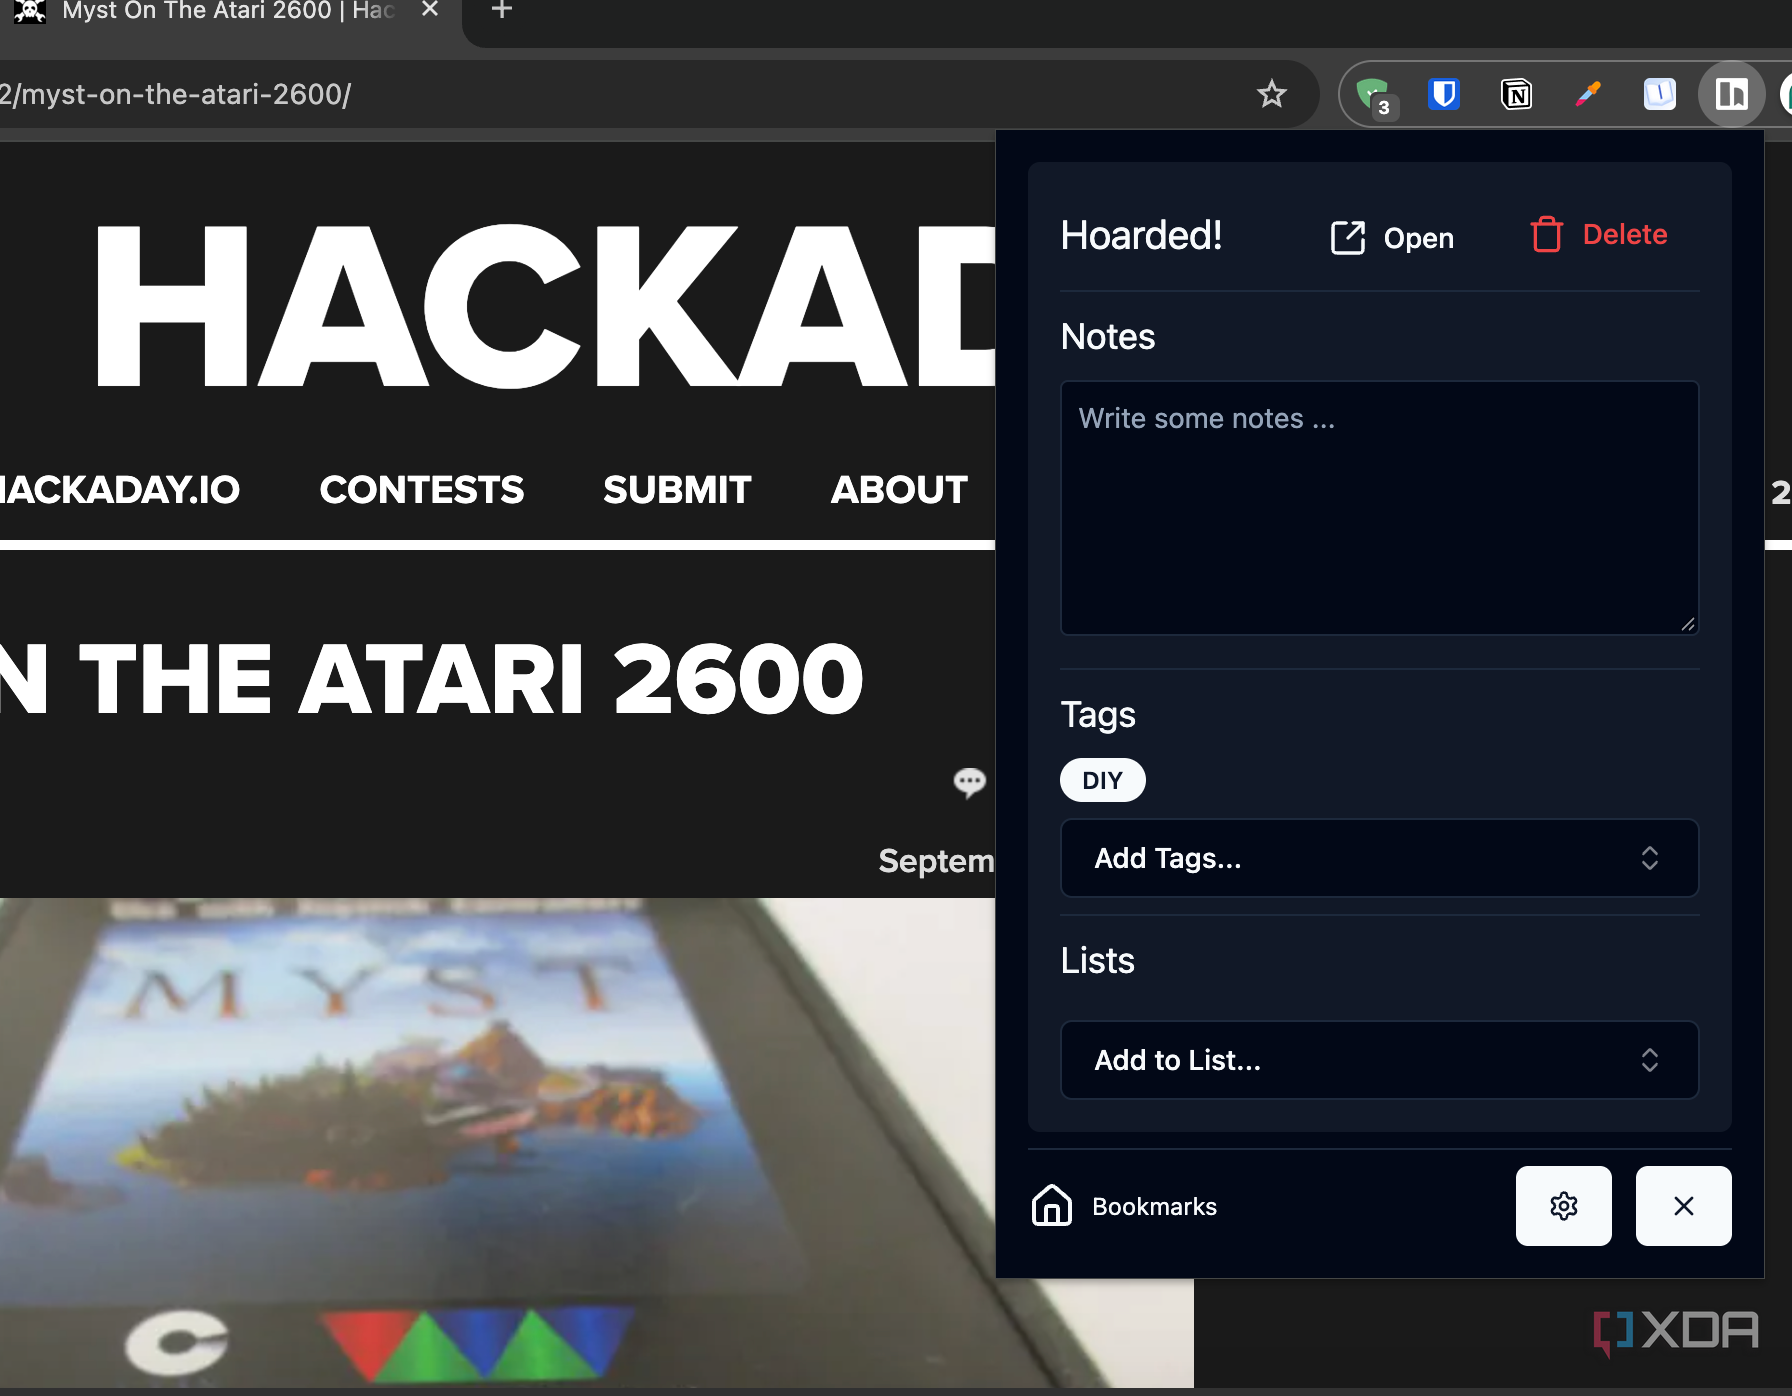Screen dimensions: 1792x1396
Task: Close the Hoarder popup with X button
Action: coord(1684,1206)
